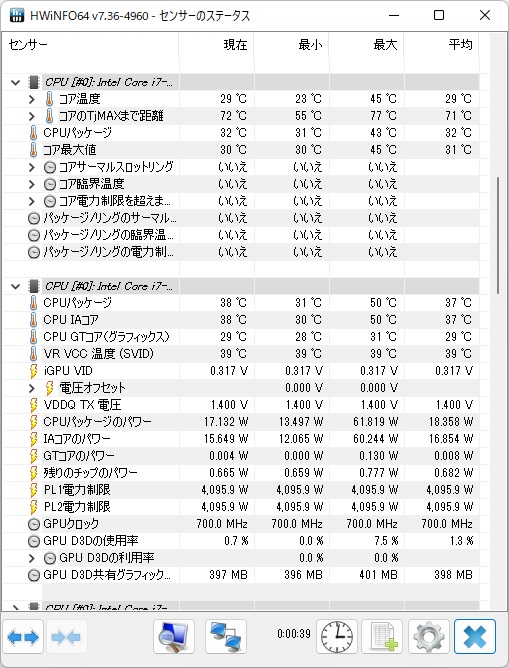The width and height of the screenshot is (509, 668).
Task: Open the sensor search monitor-with-magnifier button
Action: (174, 637)
